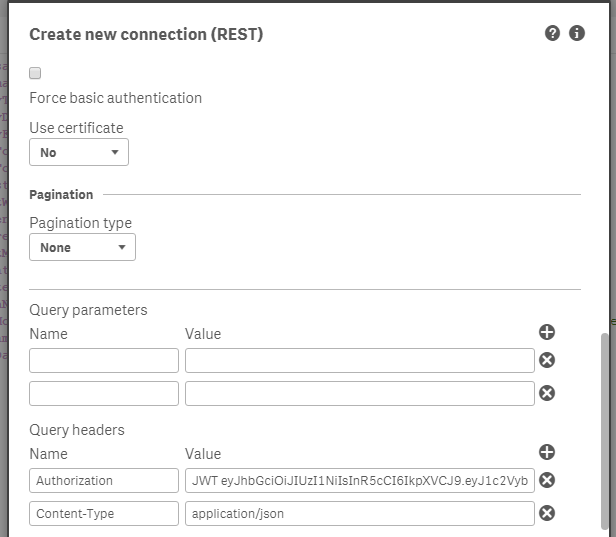Open the Pagination type dropdown
The image size is (616, 537).
(82, 247)
